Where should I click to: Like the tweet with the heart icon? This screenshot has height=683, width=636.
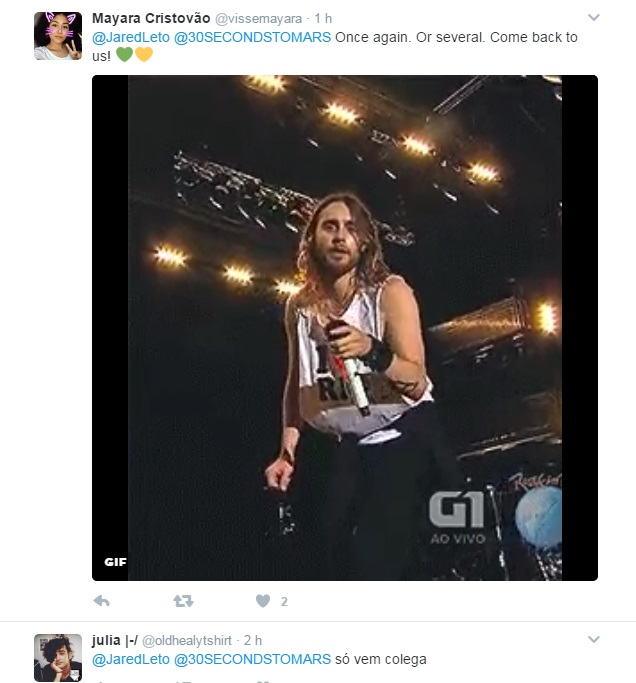pos(263,601)
